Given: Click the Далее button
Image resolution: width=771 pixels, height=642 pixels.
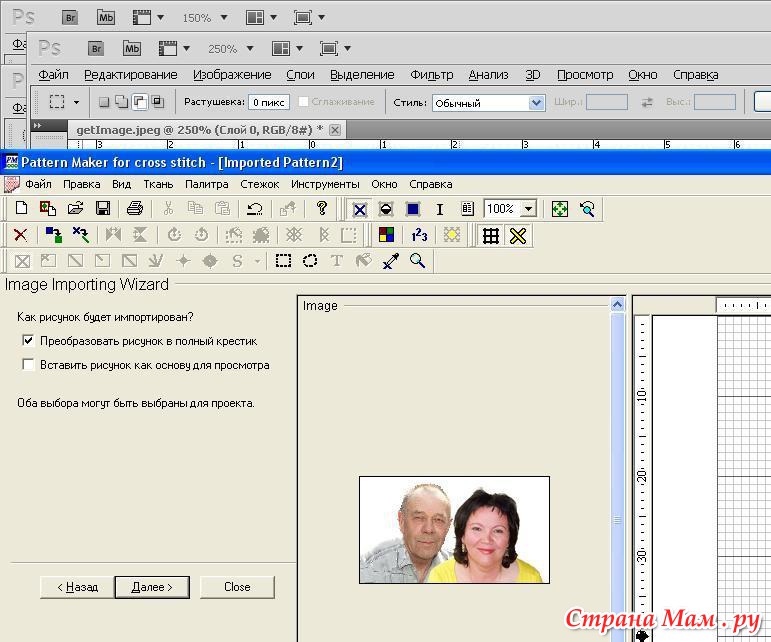Looking at the screenshot, I should pyautogui.click(x=152, y=587).
